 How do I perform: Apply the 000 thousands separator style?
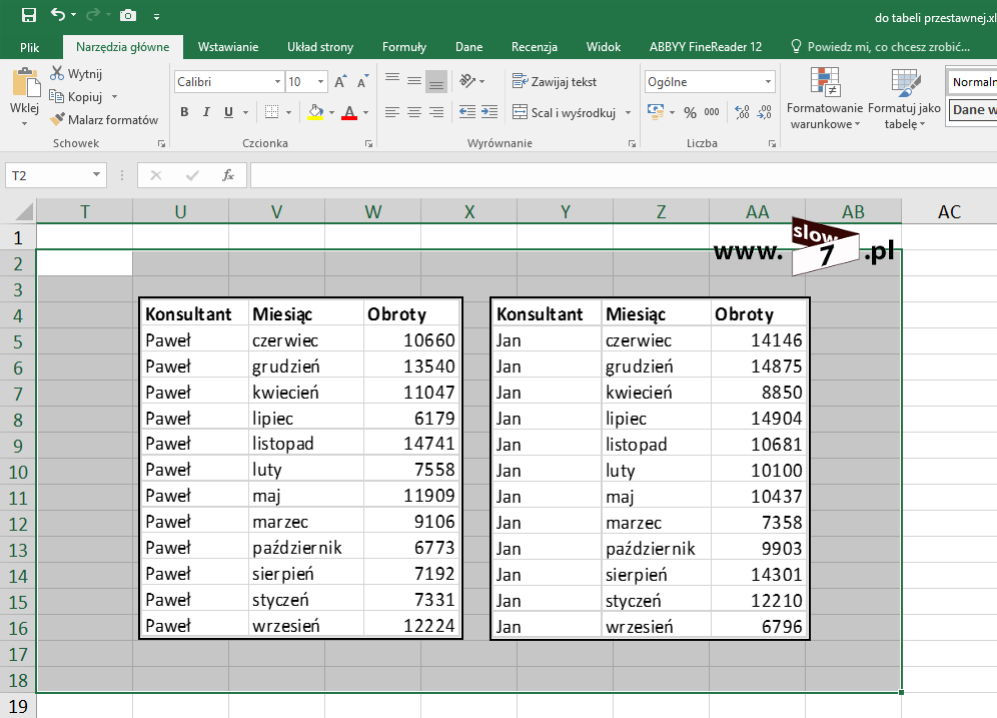click(x=712, y=112)
